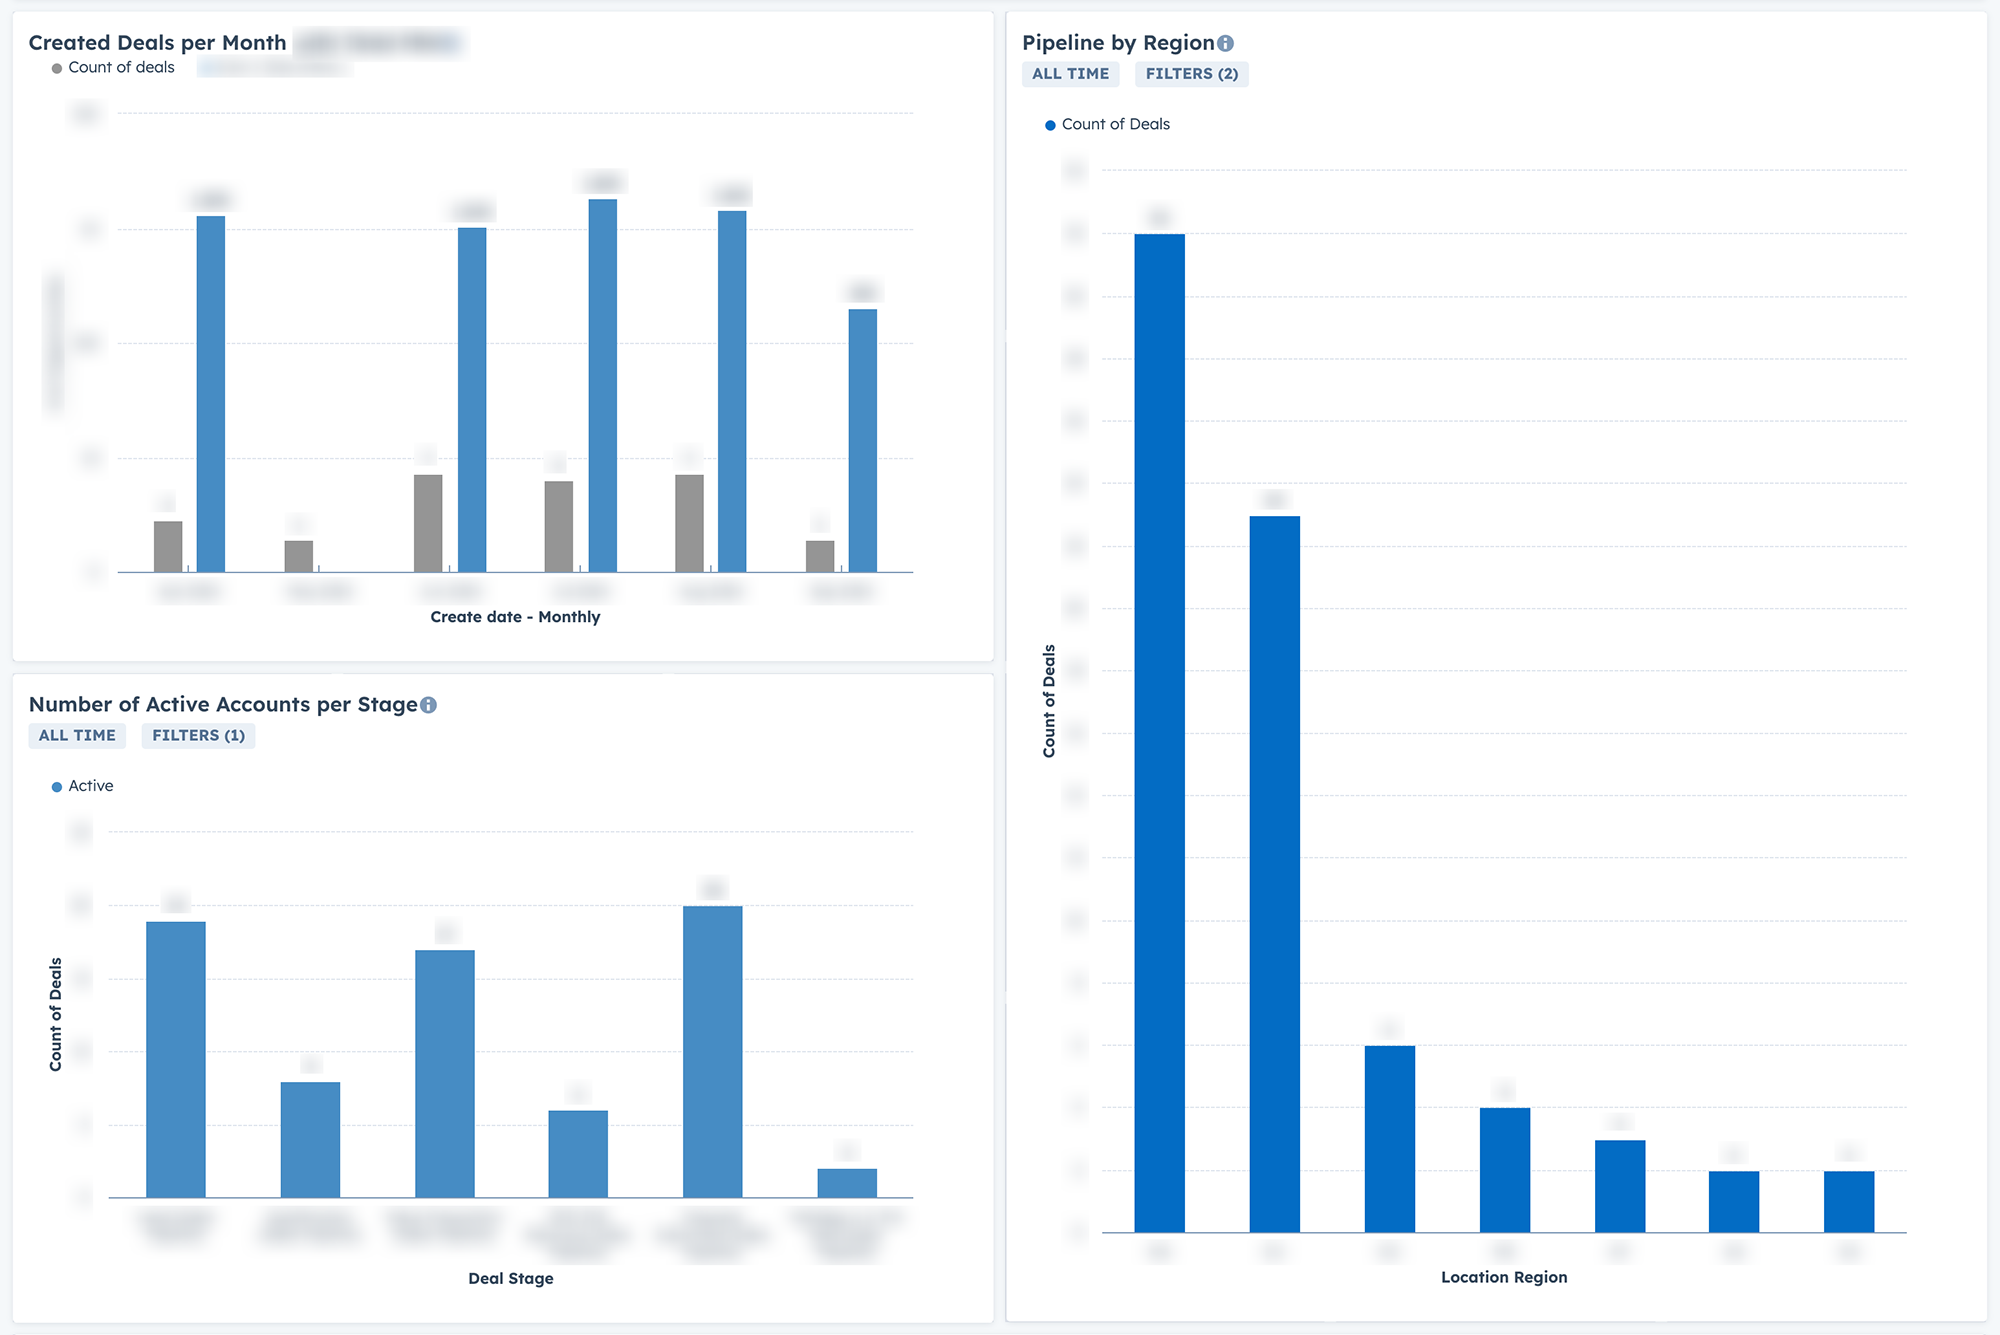Open FILTERS (1) on the Active Accounts report

pyautogui.click(x=197, y=735)
